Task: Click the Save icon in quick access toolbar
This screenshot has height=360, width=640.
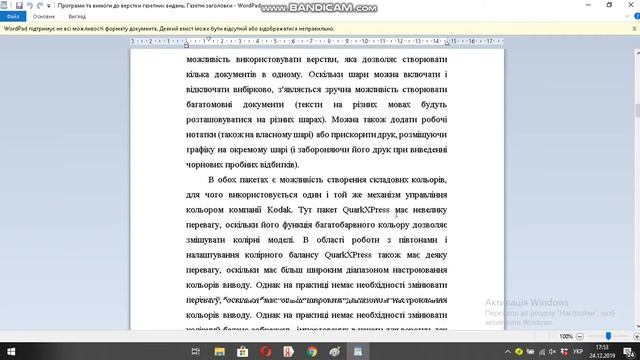Action: 19,5
